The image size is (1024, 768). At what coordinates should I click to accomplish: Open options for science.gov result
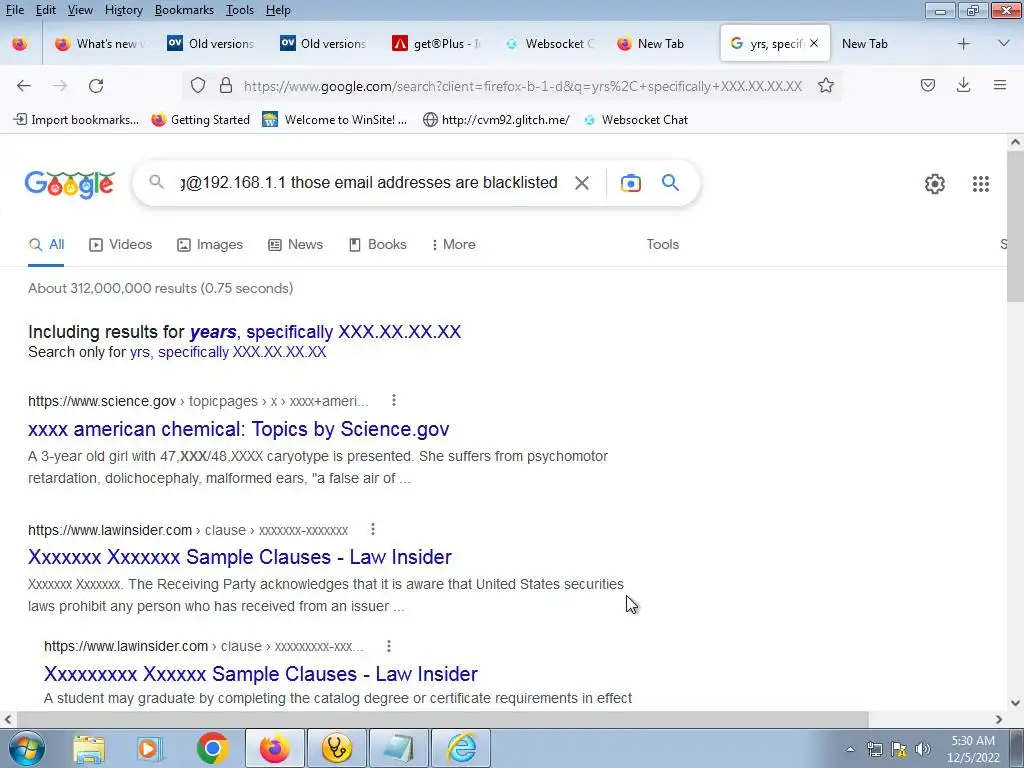tap(394, 400)
